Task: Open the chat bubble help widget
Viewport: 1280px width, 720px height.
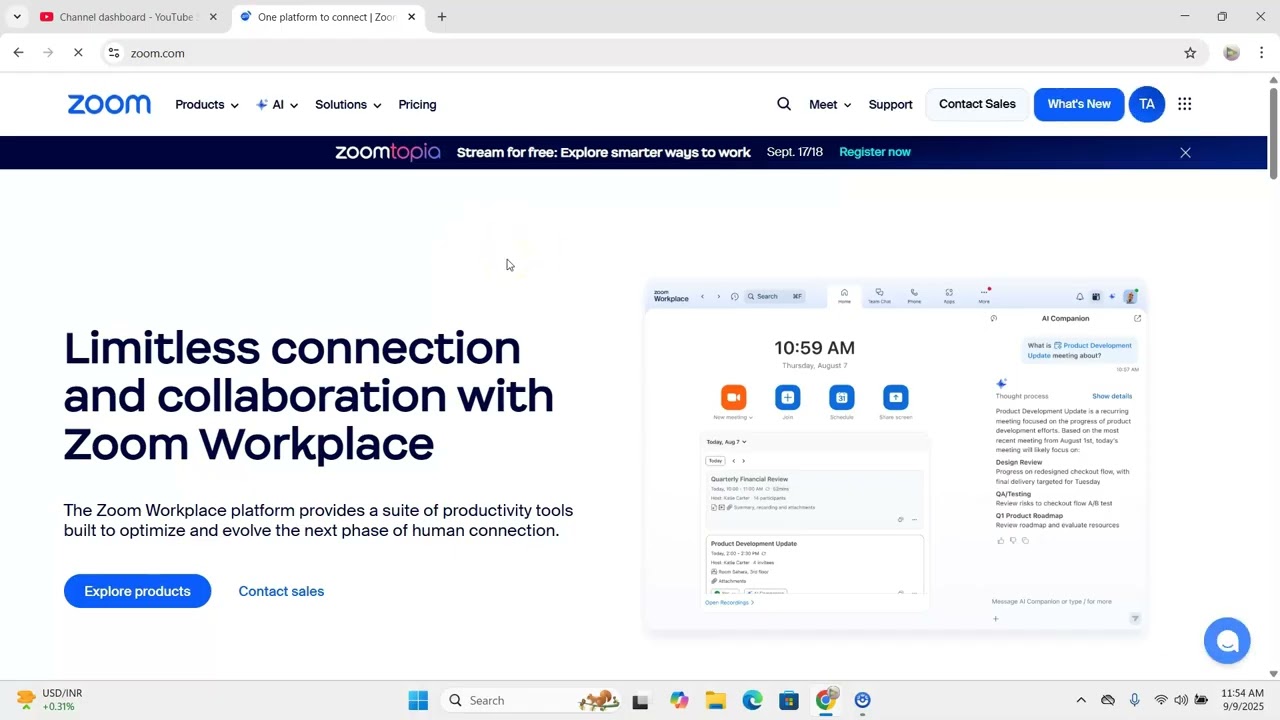Action: tap(1227, 640)
